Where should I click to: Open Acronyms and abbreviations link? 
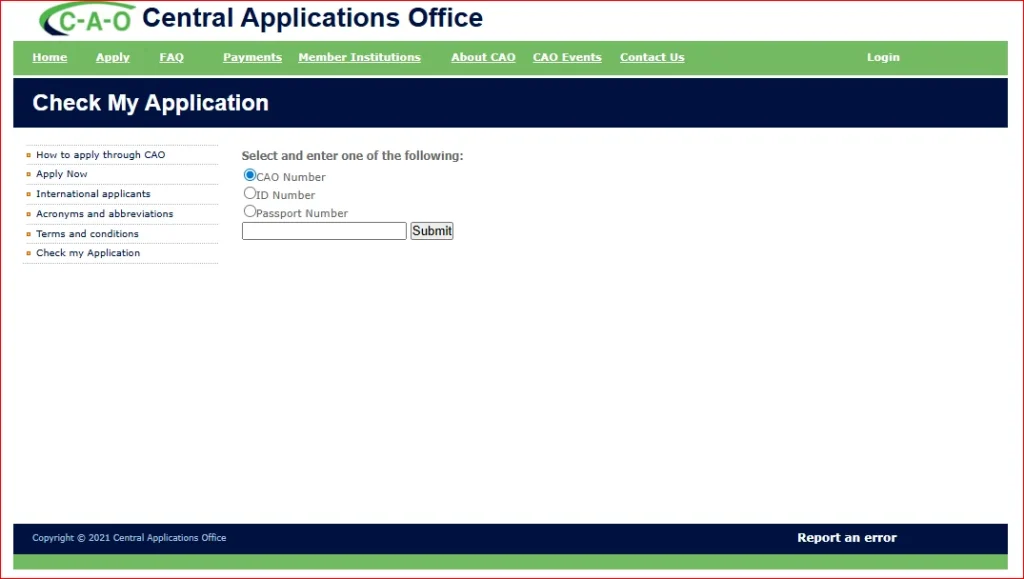pyautogui.click(x=104, y=213)
